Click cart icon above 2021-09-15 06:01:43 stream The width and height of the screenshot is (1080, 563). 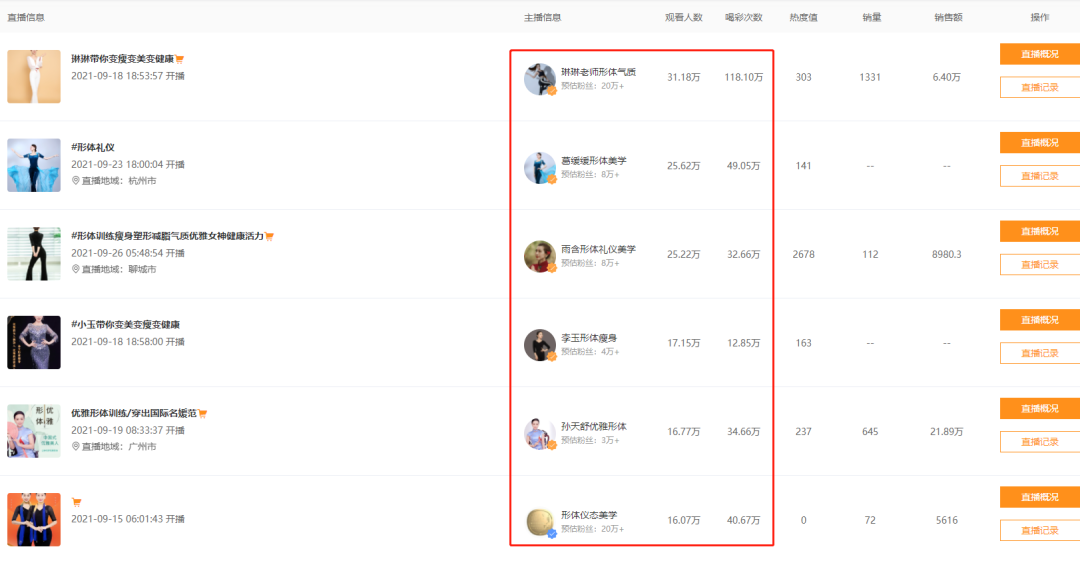(76, 502)
